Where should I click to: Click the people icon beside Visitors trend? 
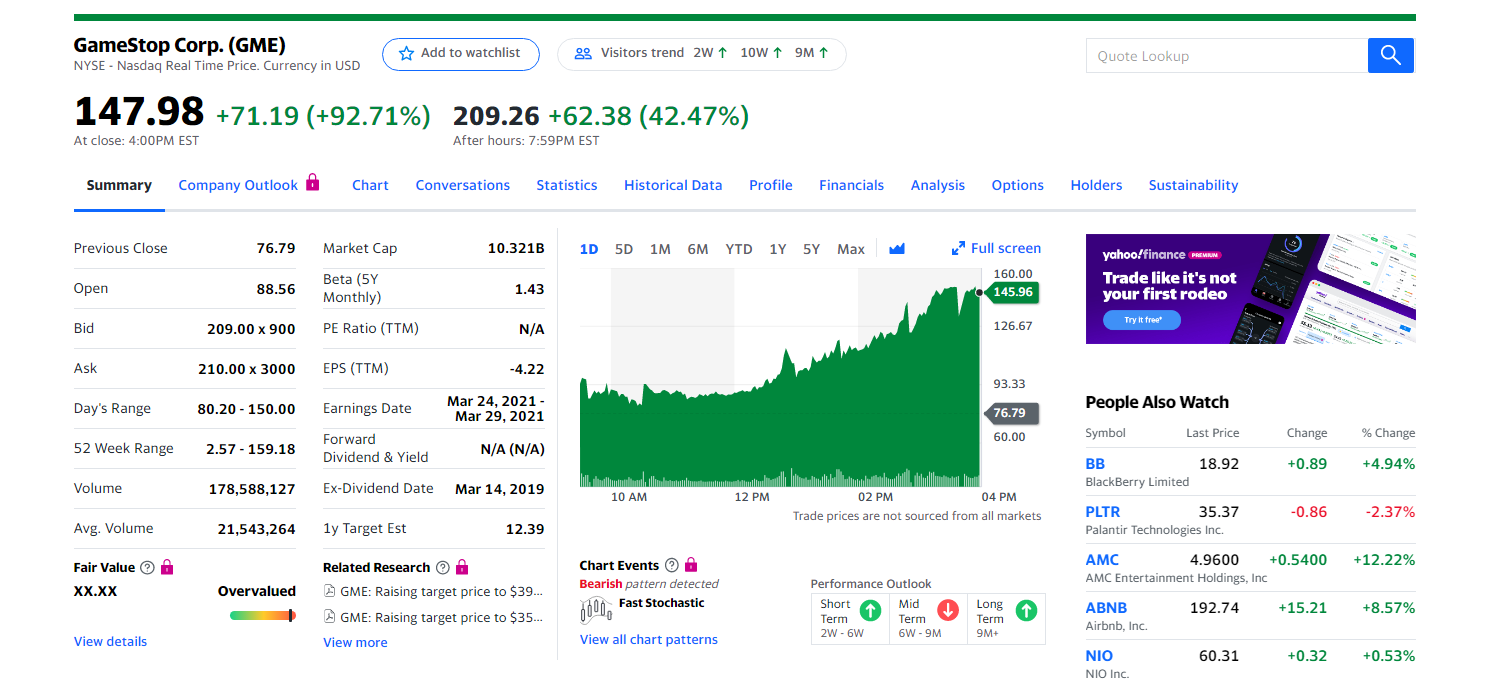[x=583, y=54]
